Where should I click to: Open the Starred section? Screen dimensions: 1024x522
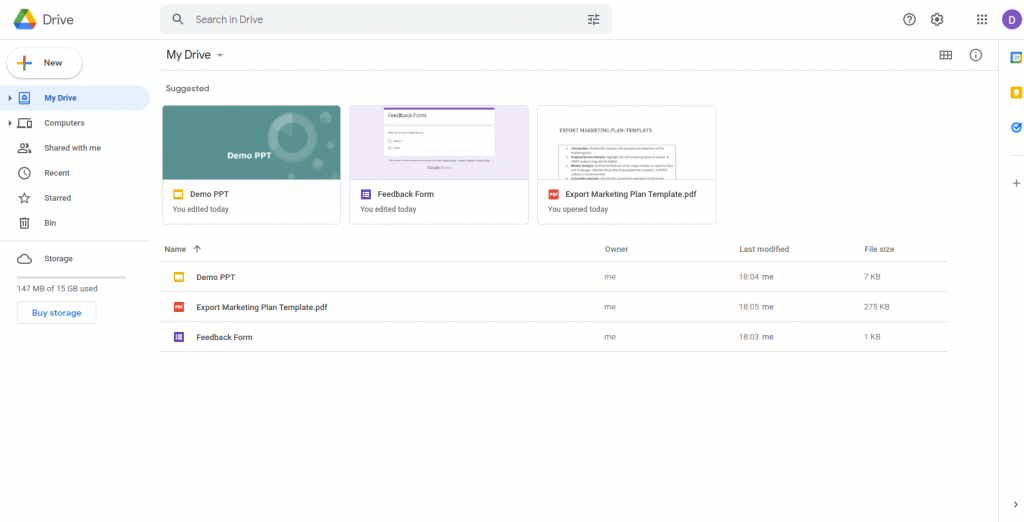coord(57,198)
